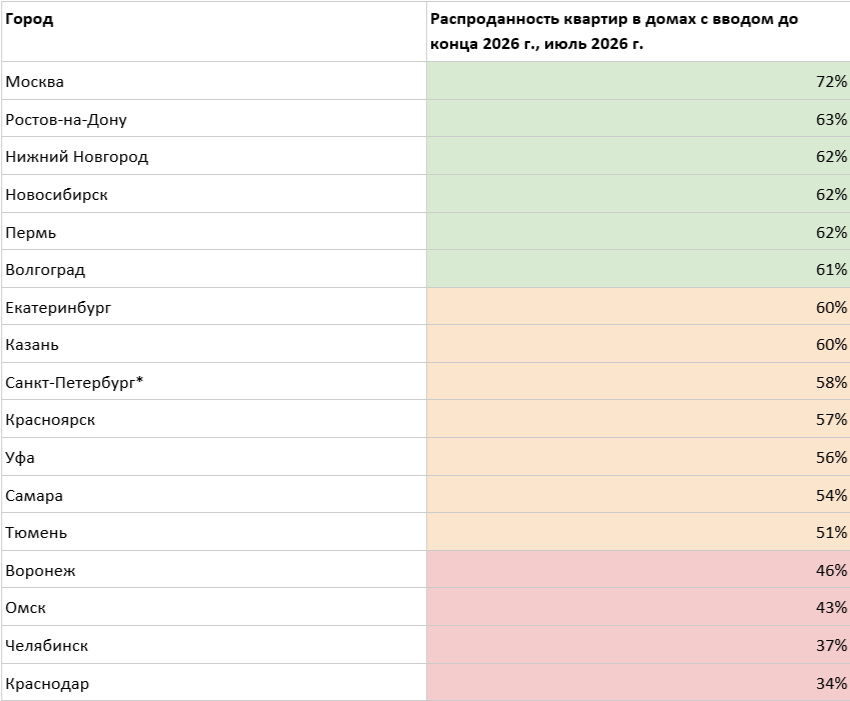The width and height of the screenshot is (850, 701).
Task: Select the 61% cell for Волгоград
Action: point(638,269)
